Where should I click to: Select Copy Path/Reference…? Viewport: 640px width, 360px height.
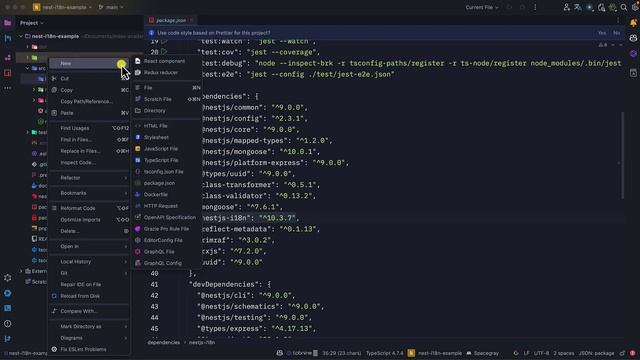(x=89, y=101)
